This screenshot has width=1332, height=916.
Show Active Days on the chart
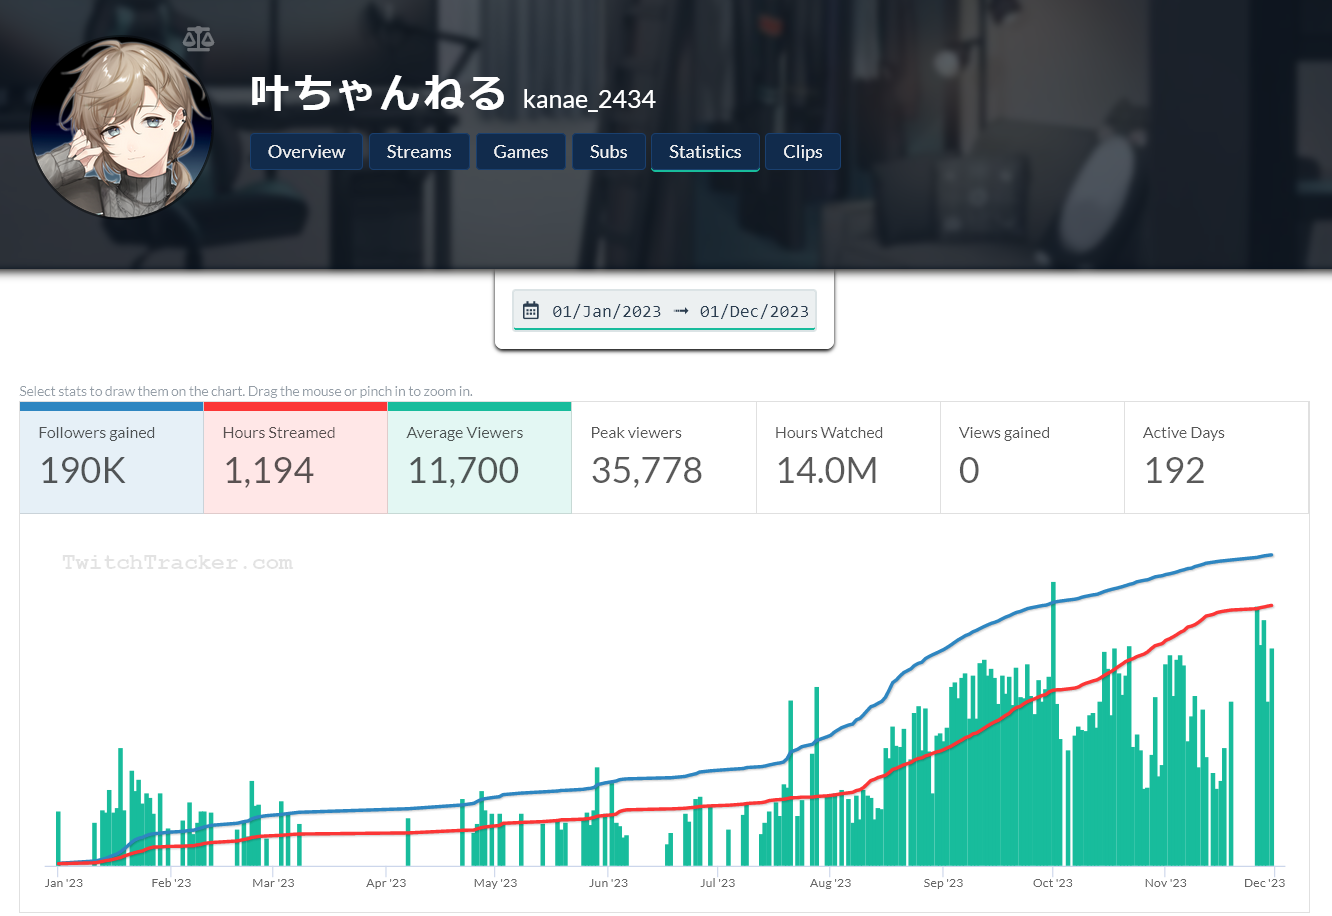coord(1215,458)
